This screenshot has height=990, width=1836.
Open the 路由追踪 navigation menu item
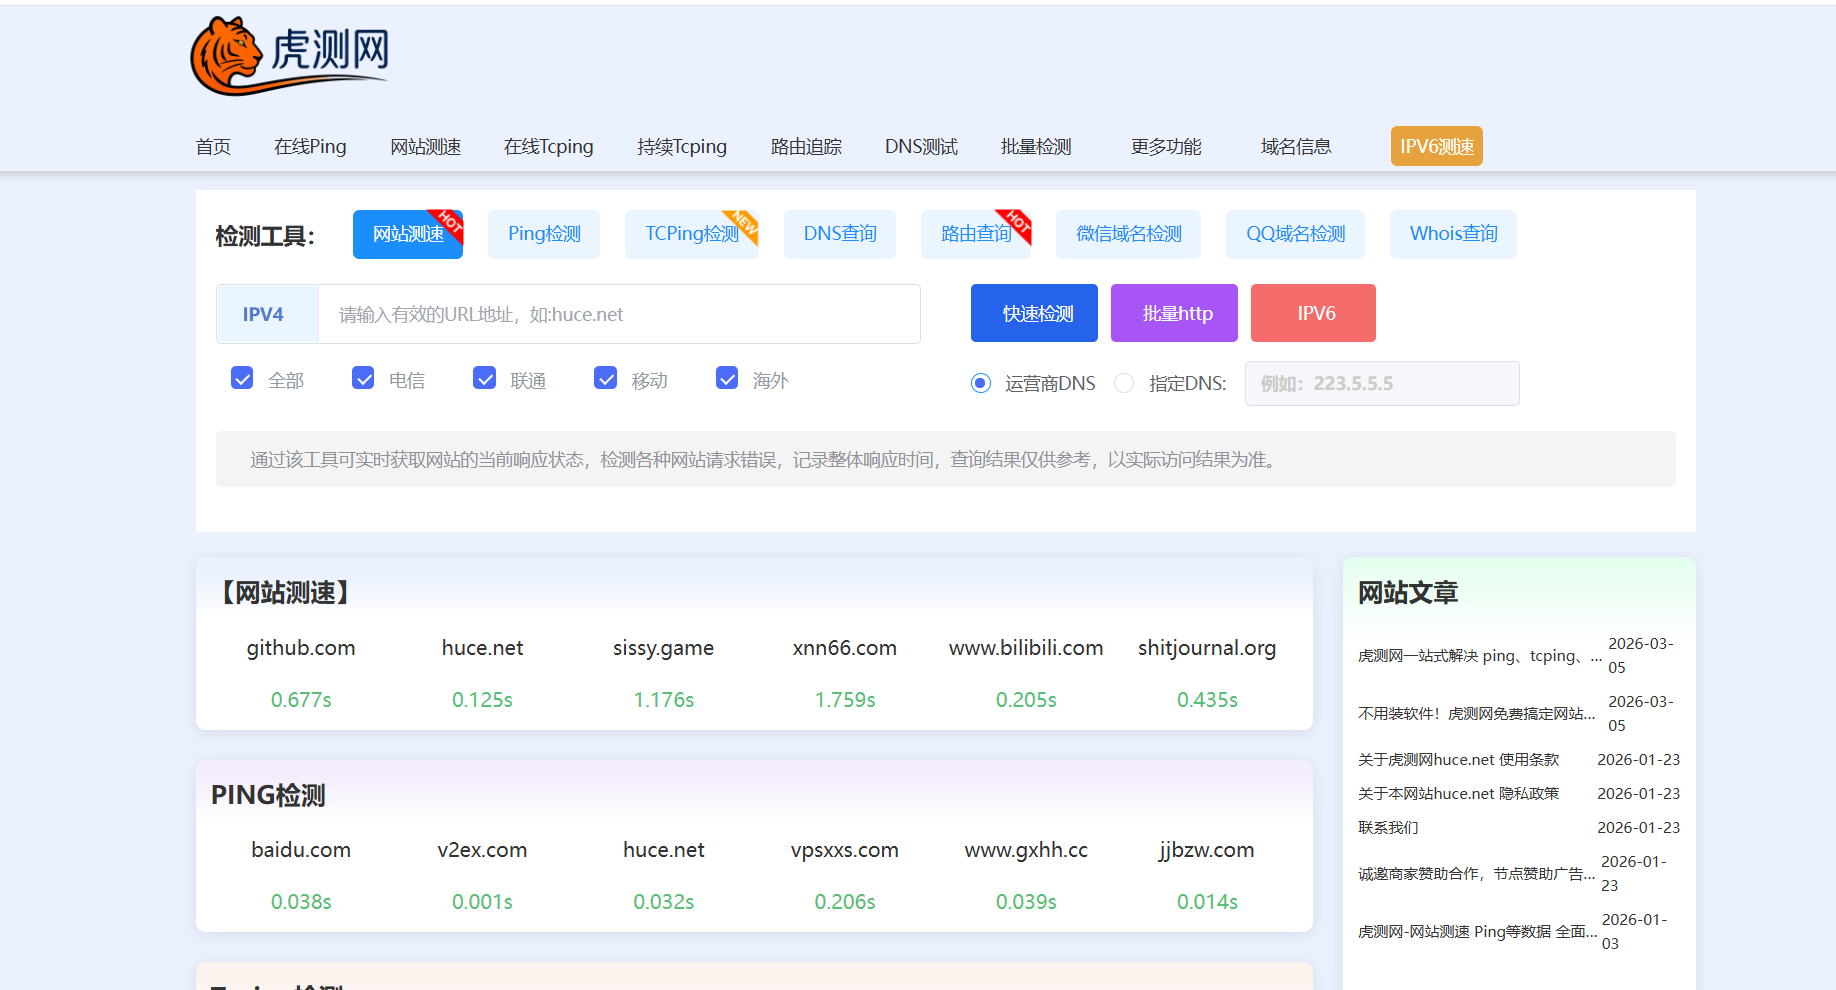coord(806,147)
